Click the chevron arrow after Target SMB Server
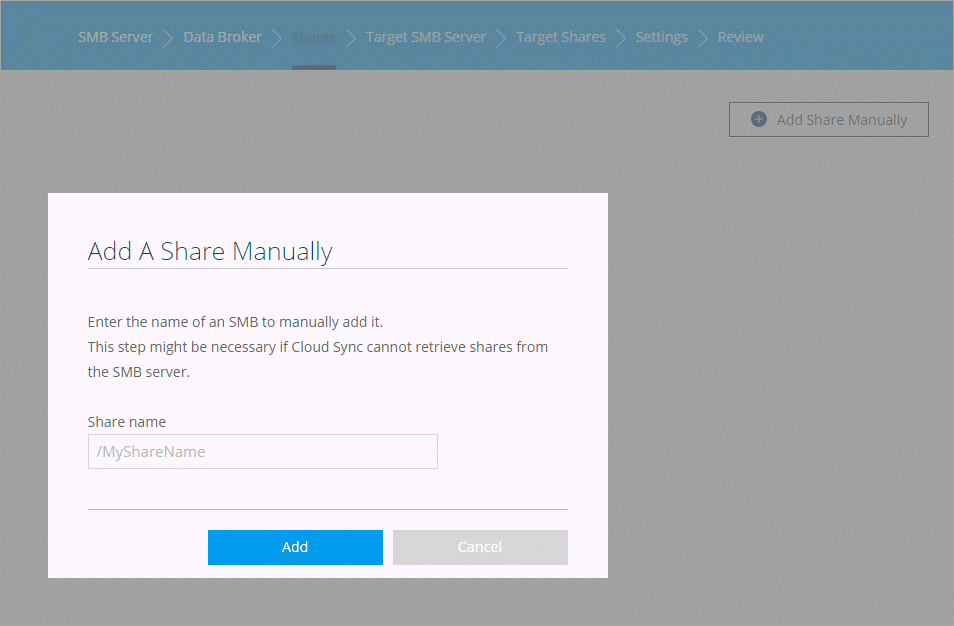The width and height of the screenshot is (954, 626). tap(501, 38)
